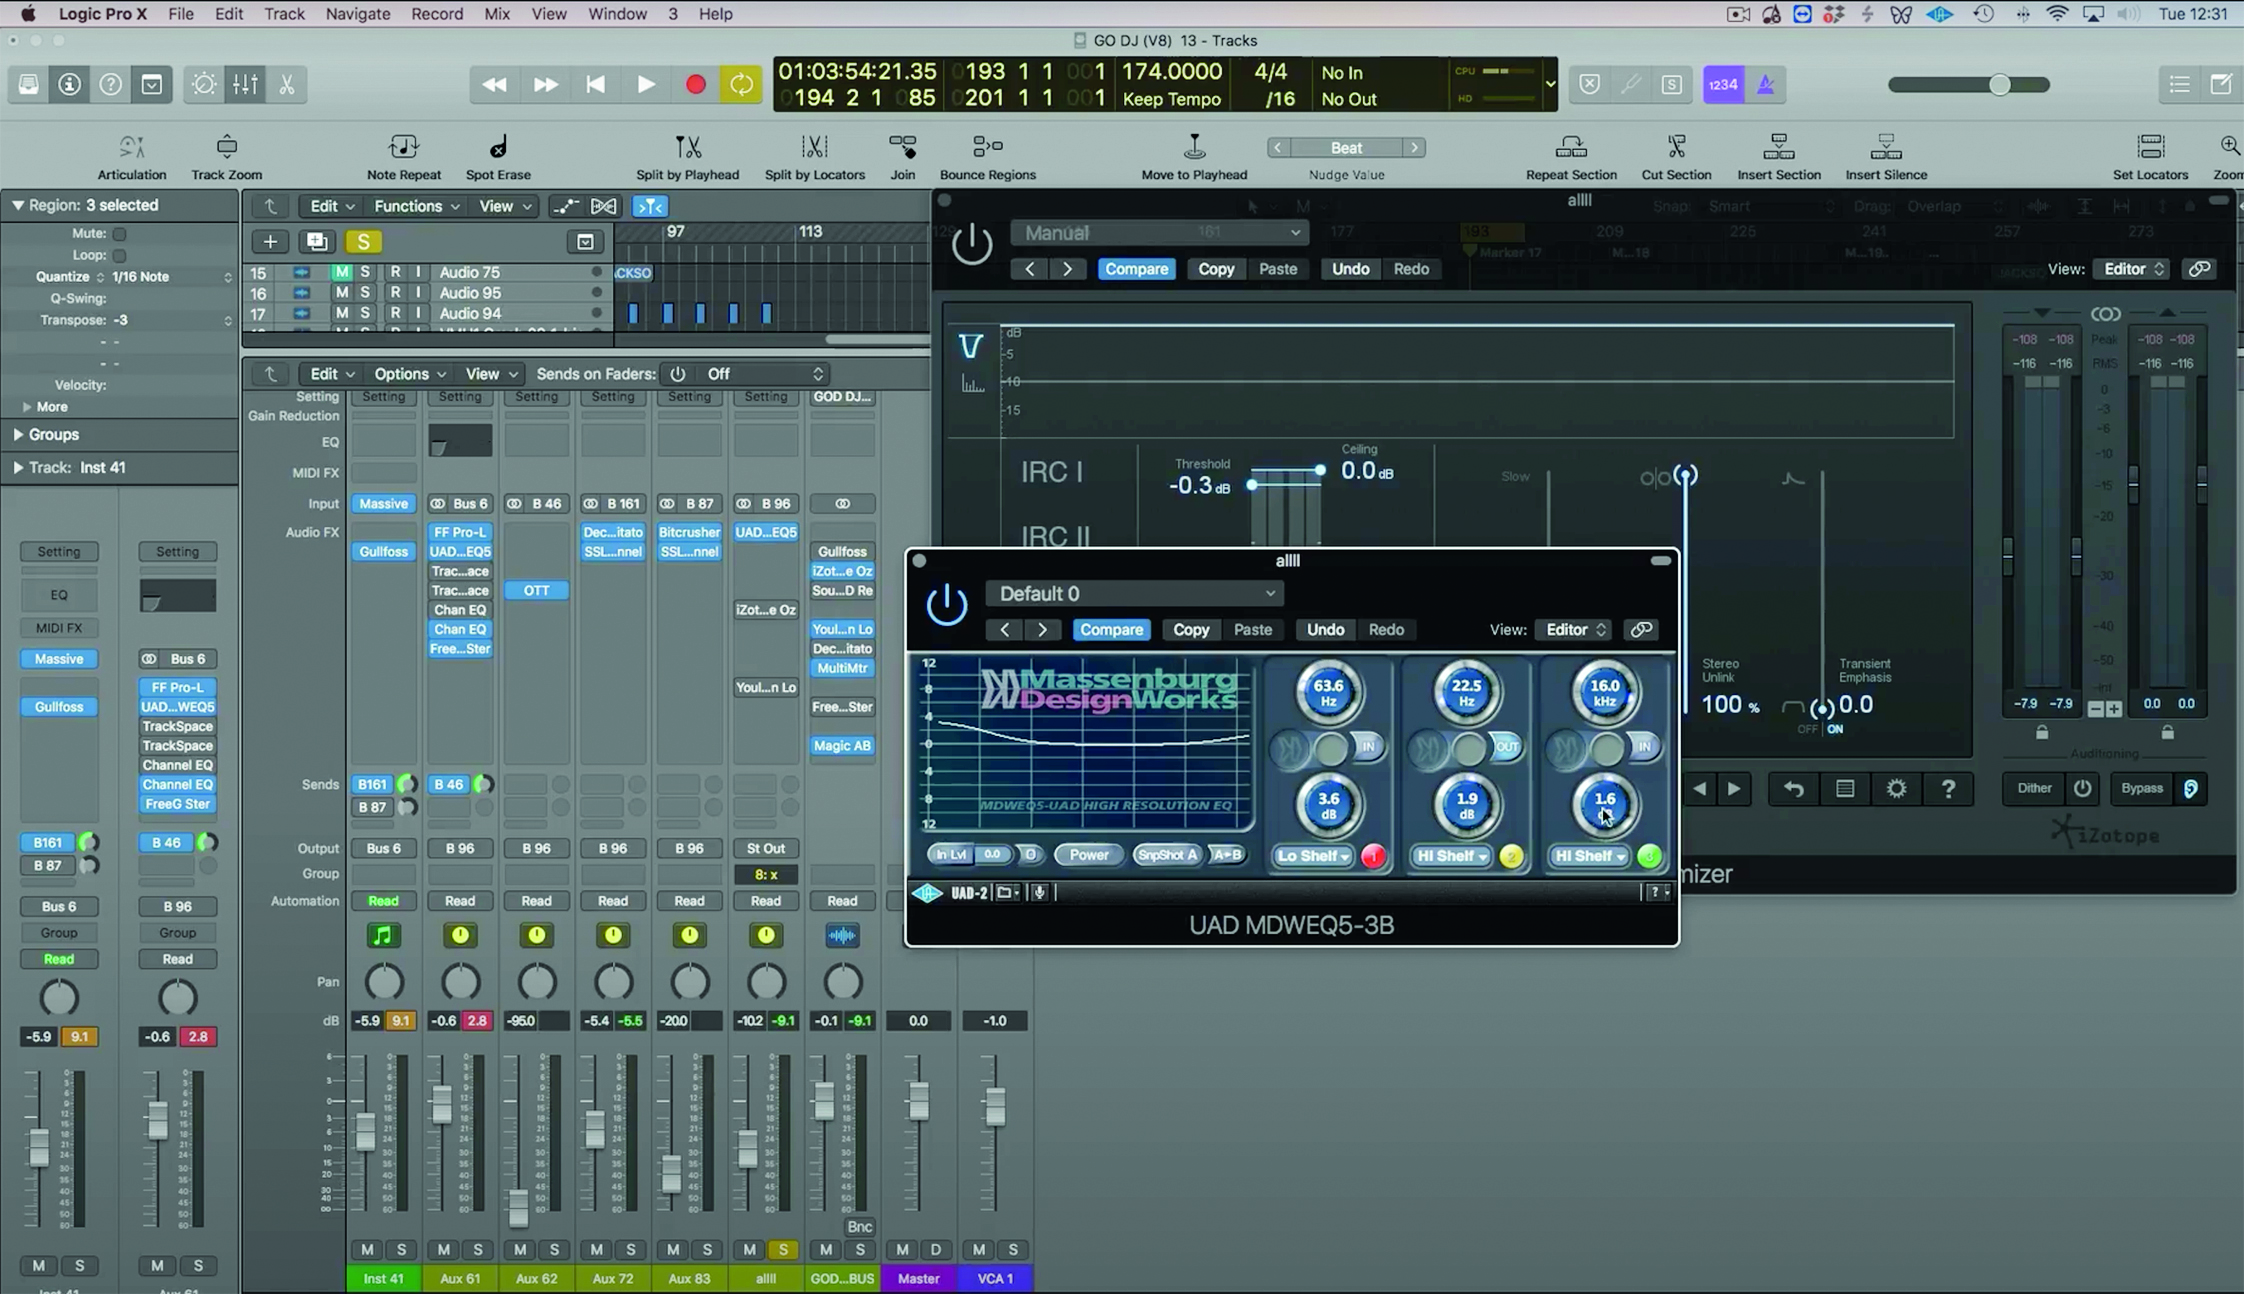
Task: Click the MDWEQ5 Power button
Action: click(1088, 855)
